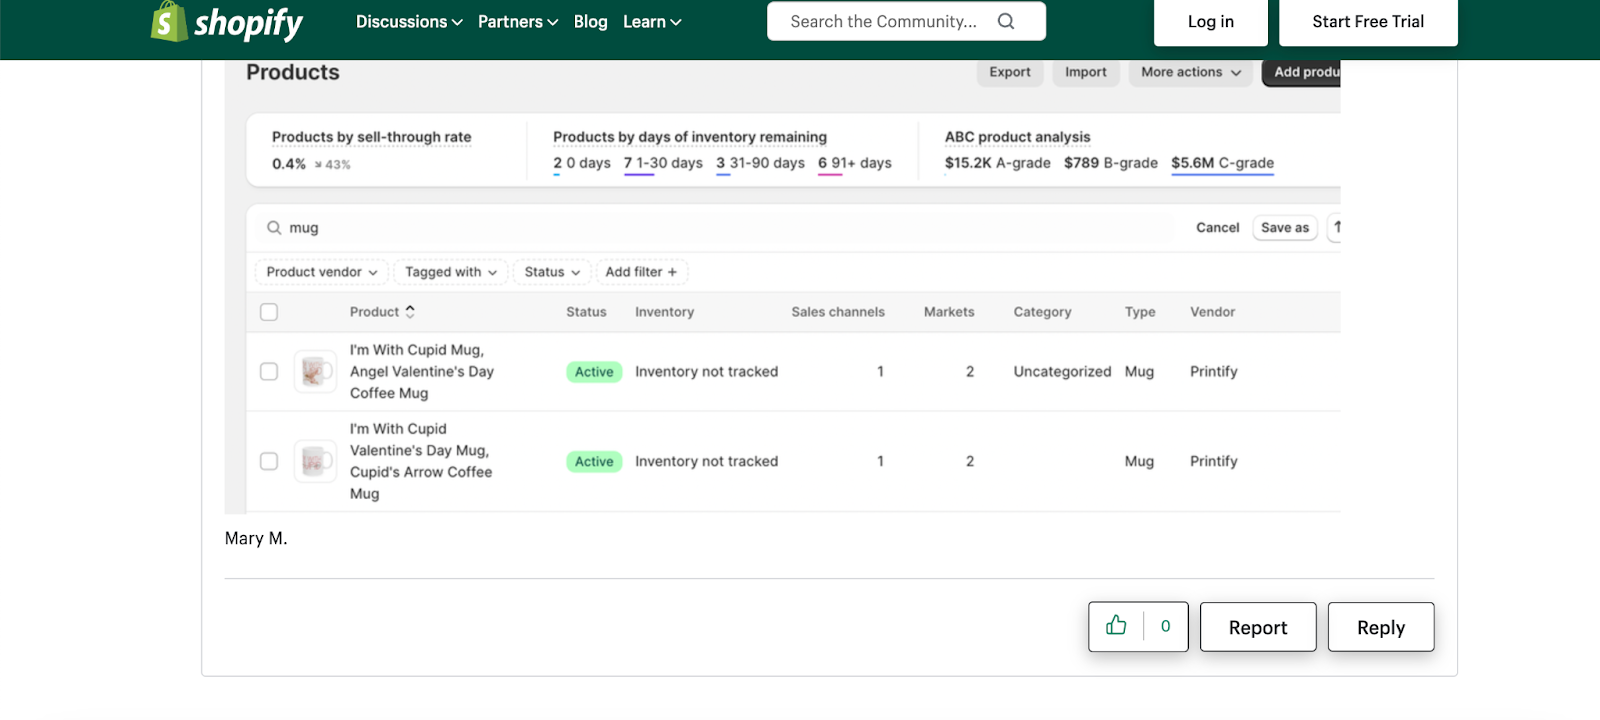Click the Category column header
This screenshot has height=720, width=1600.
[1042, 312]
